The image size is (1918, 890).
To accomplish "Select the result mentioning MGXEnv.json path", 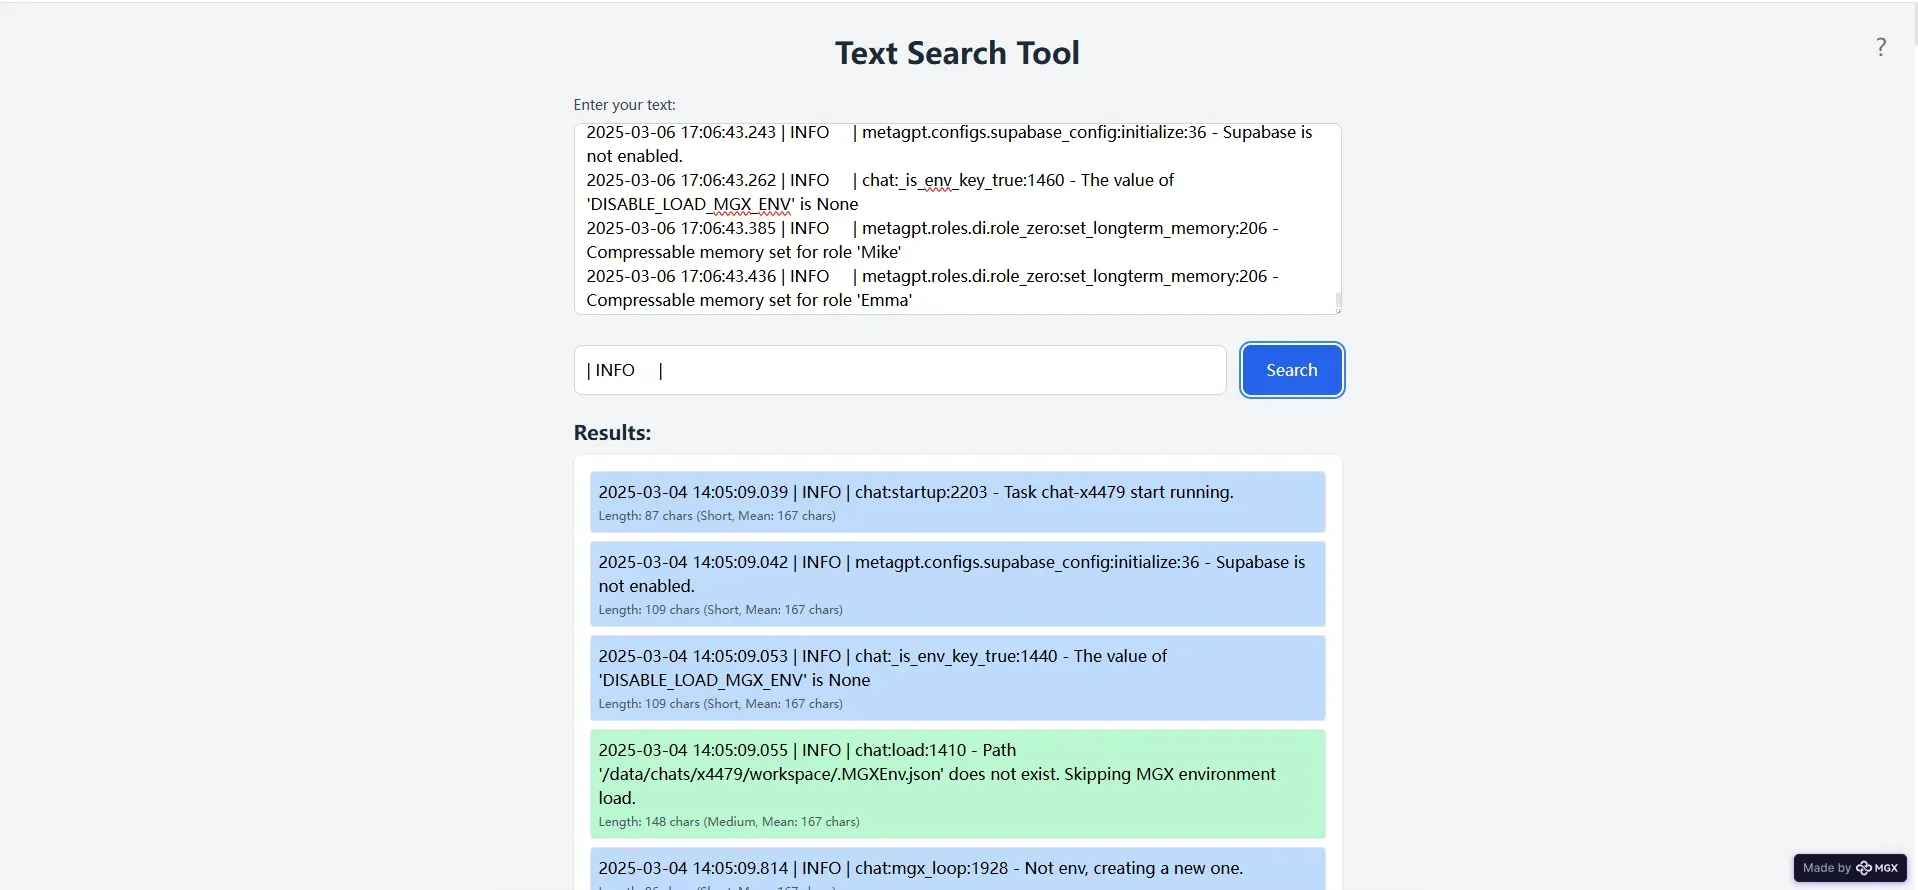I will 957,784.
